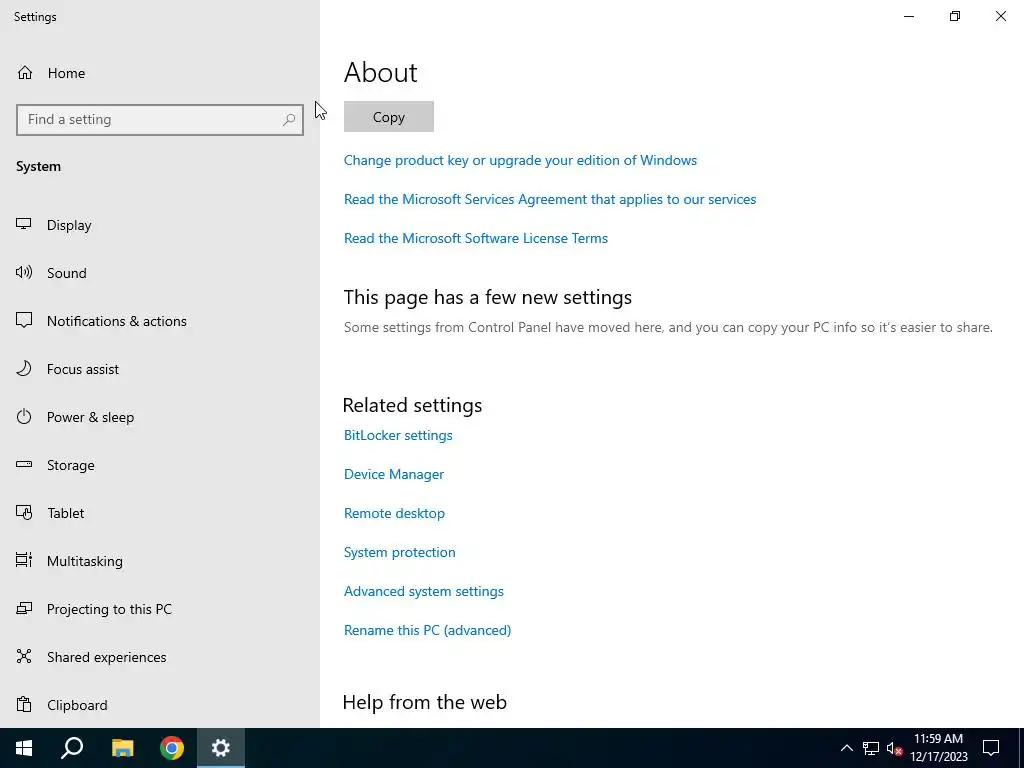The height and width of the screenshot is (768, 1024).
Task: Click the Copy button
Action: (389, 116)
